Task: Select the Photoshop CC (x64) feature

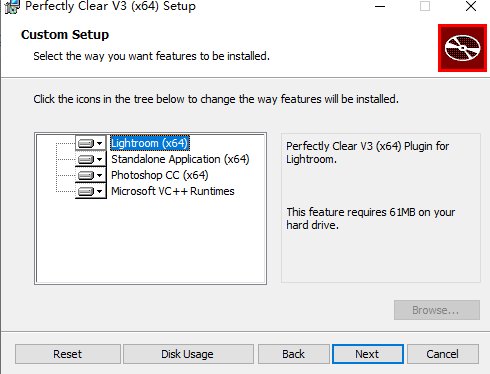Action: pos(160,175)
